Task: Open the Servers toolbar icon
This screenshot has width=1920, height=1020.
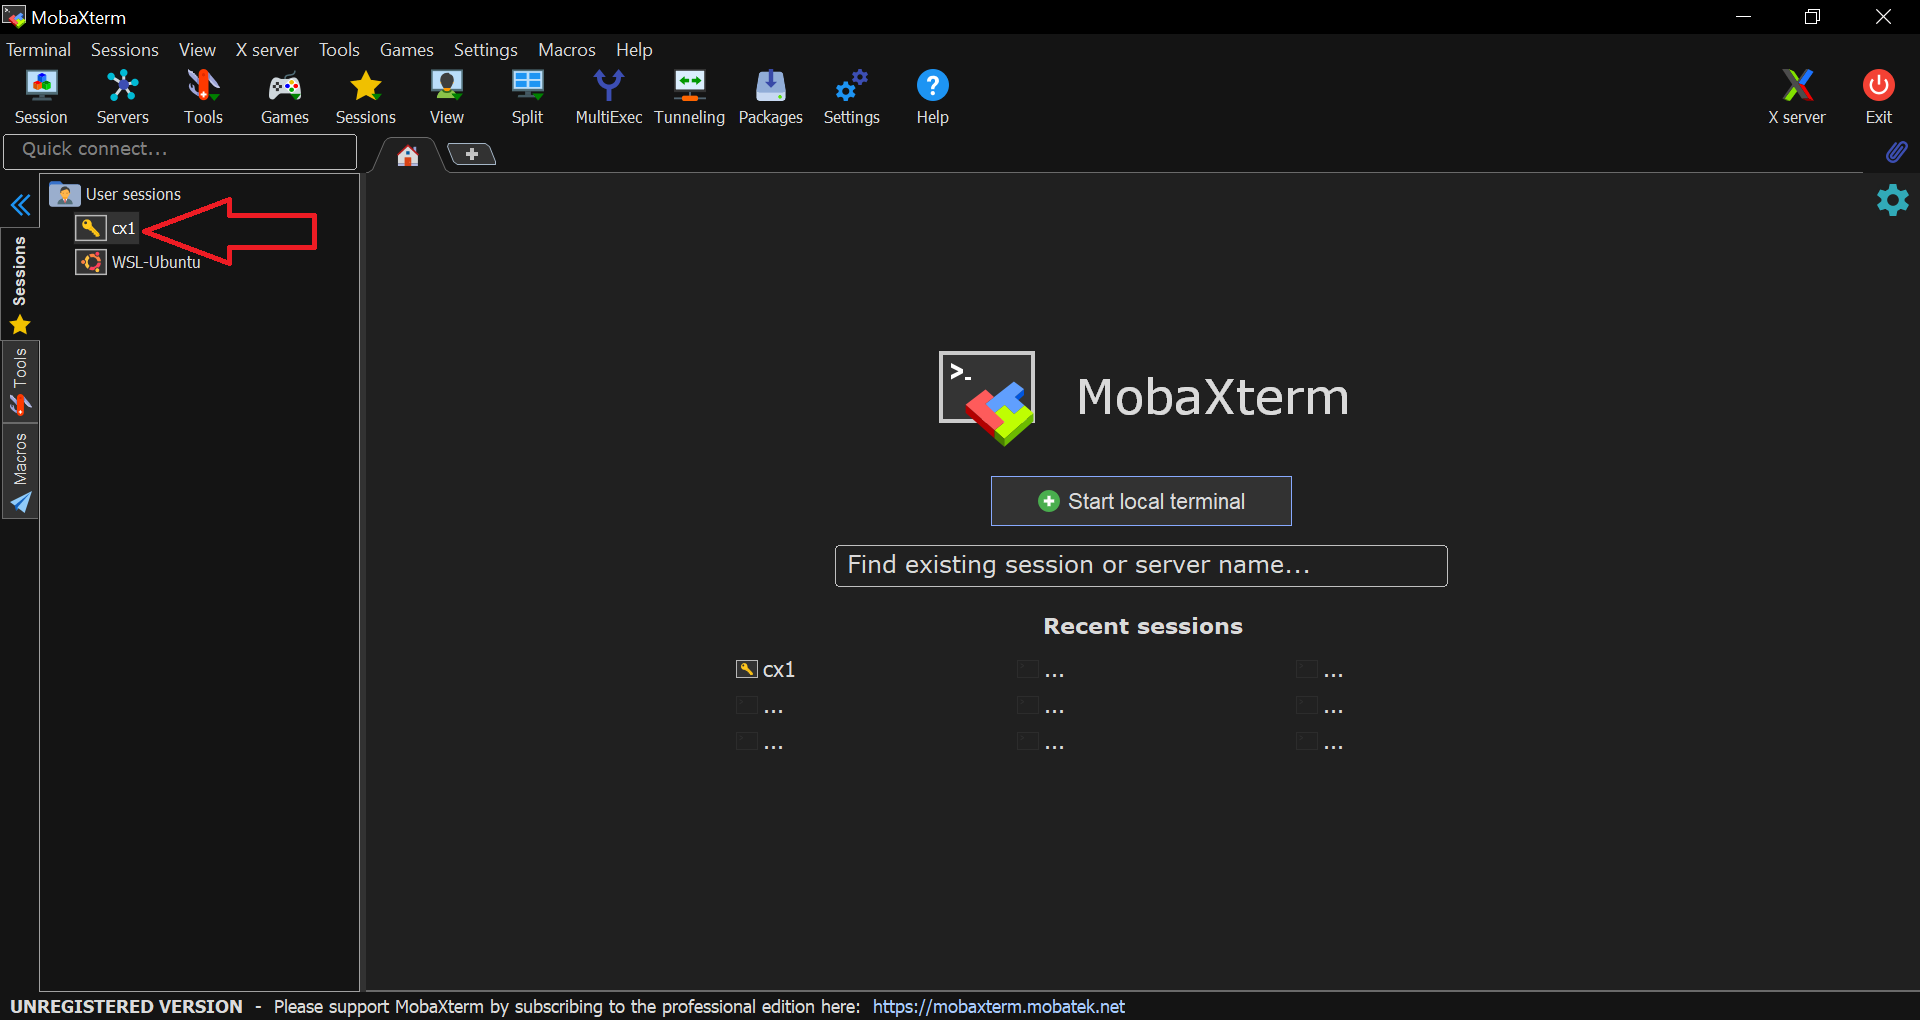Action: click(x=122, y=97)
